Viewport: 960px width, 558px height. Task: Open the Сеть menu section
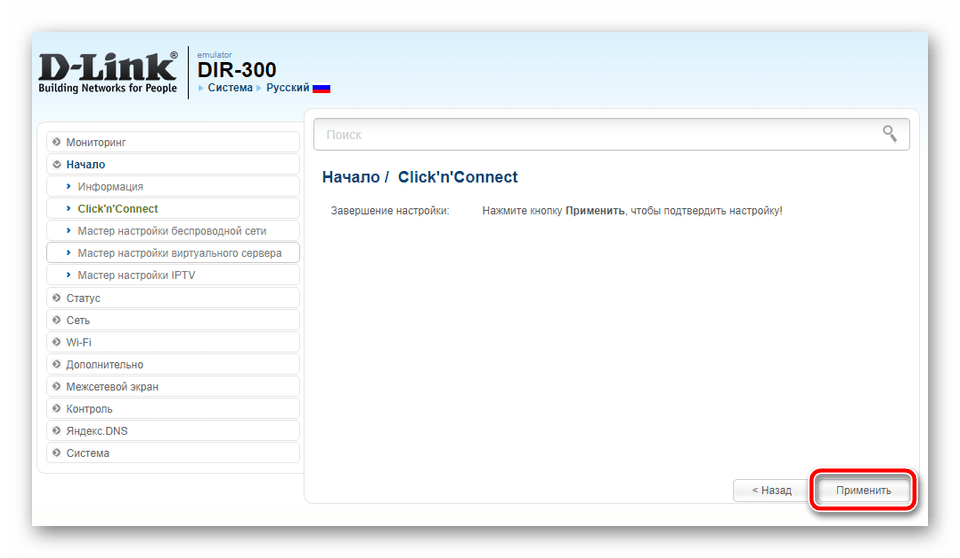pos(173,320)
